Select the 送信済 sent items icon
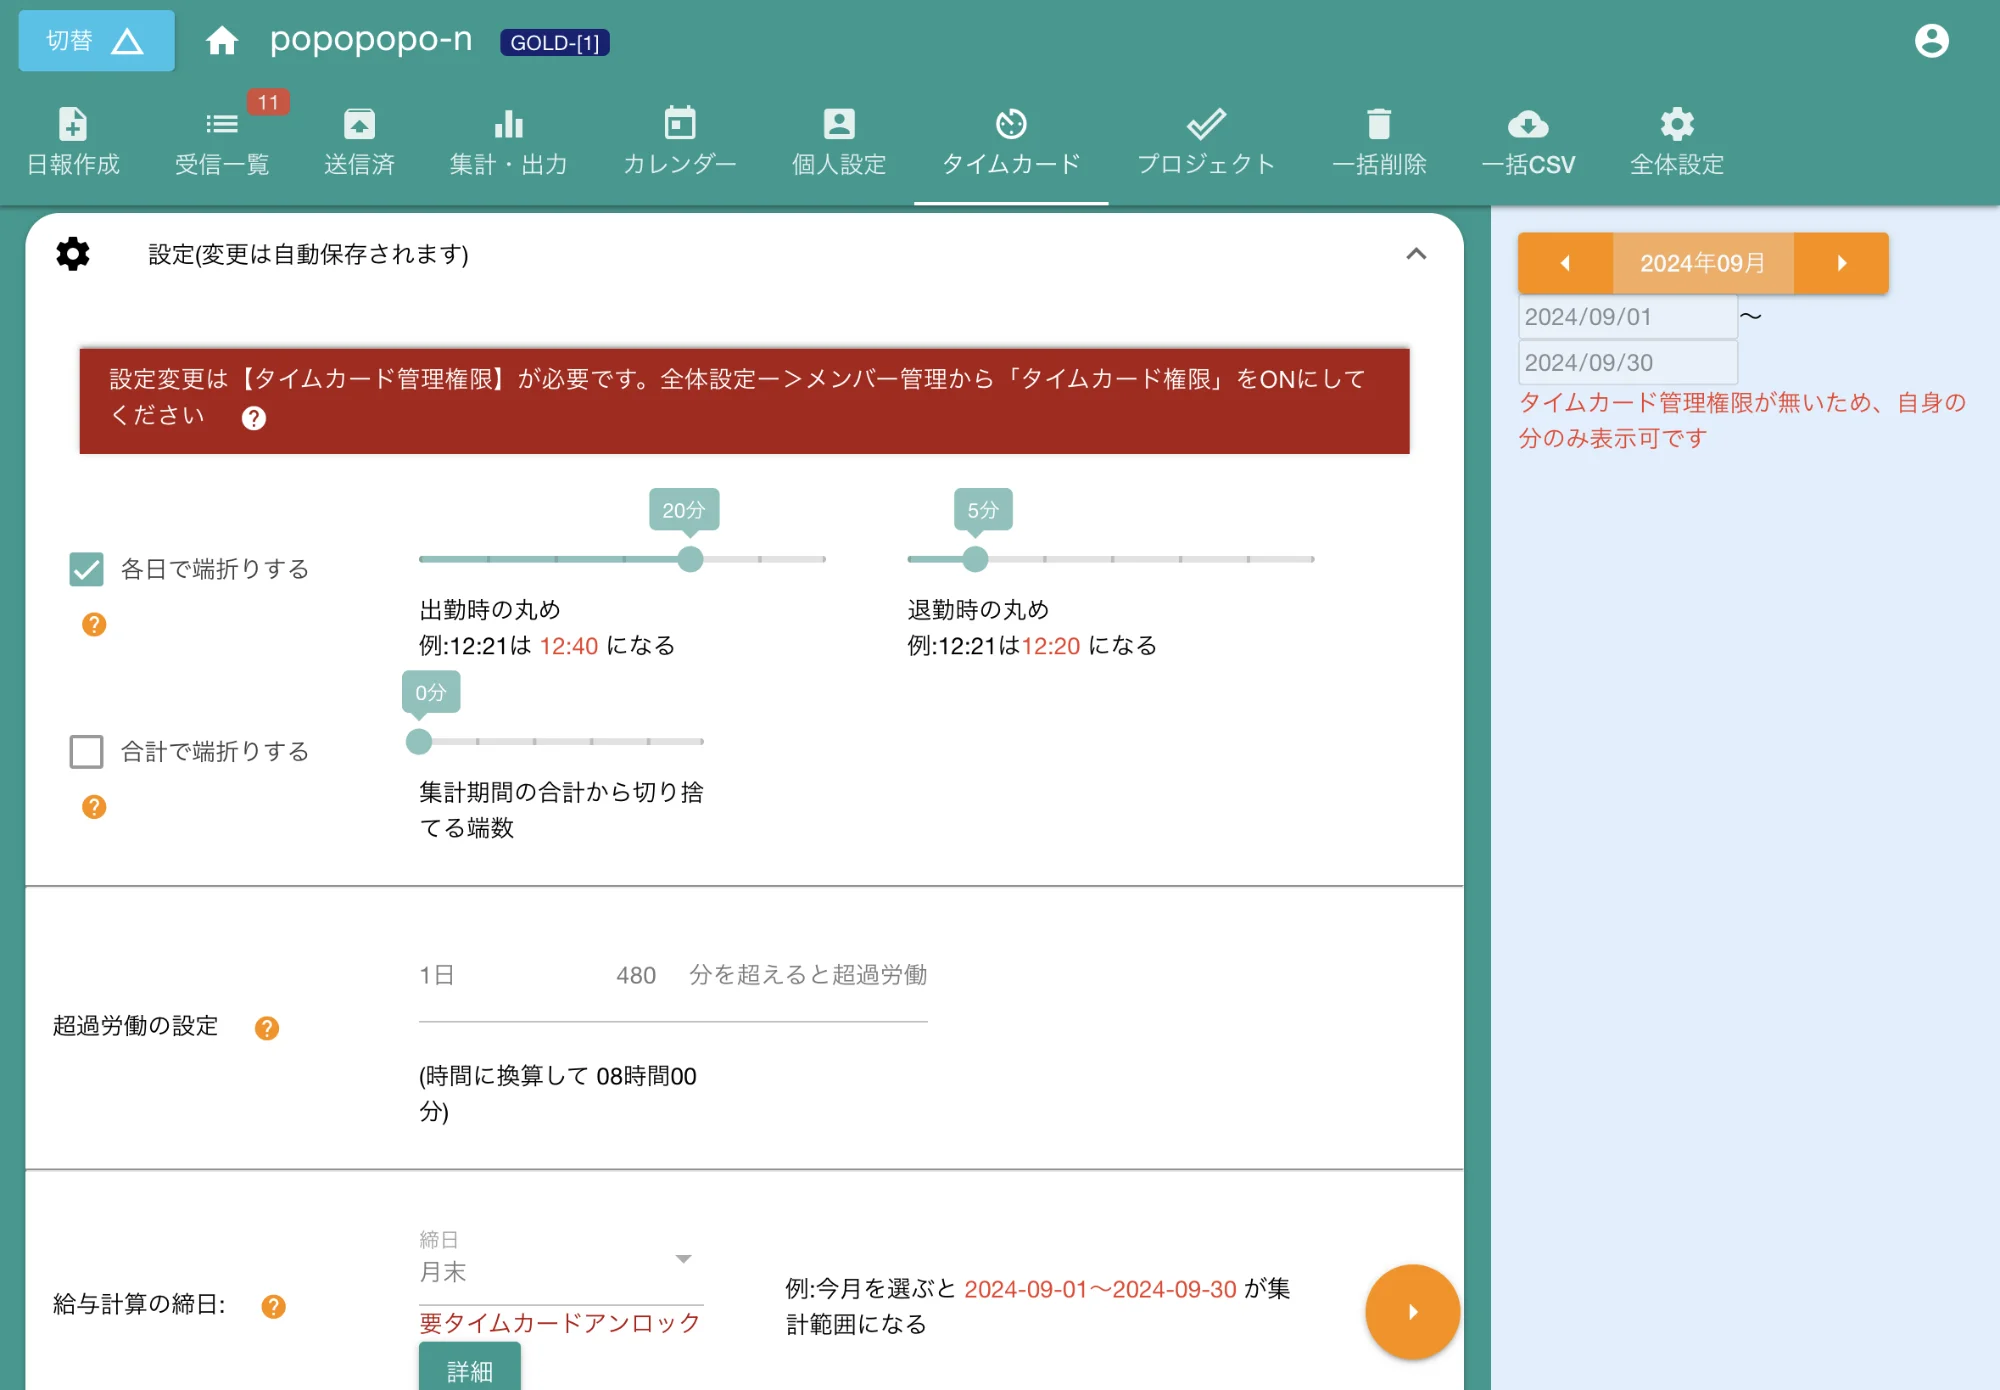This screenshot has width=2000, height=1390. [x=358, y=140]
